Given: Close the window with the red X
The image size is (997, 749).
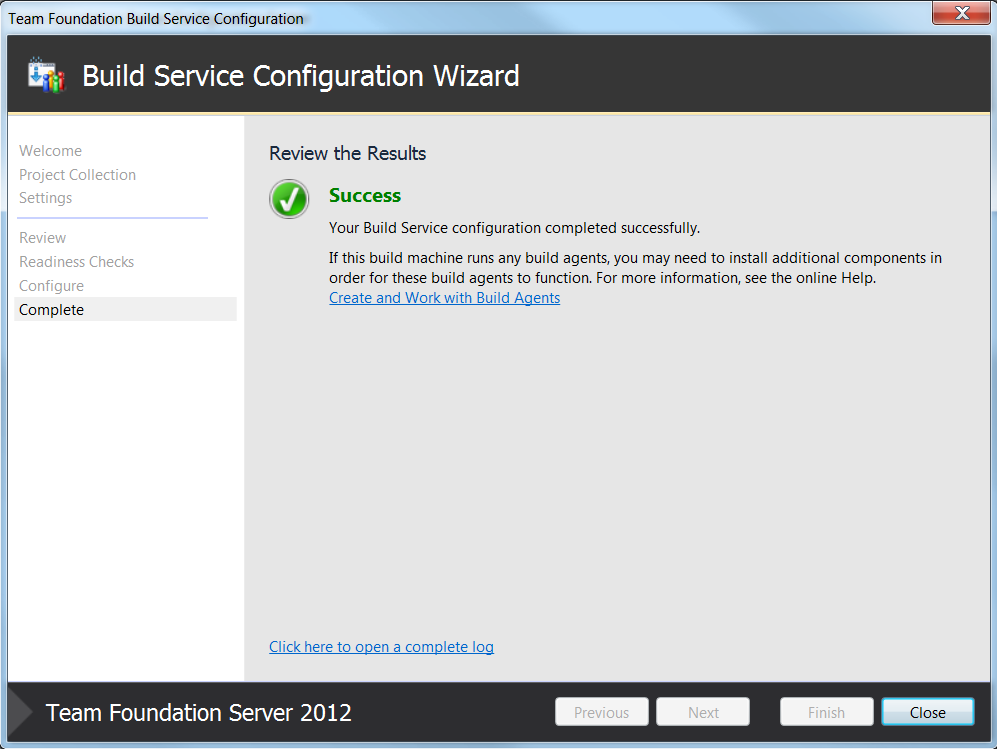Looking at the screenshot, I should (x=961, y=13).
